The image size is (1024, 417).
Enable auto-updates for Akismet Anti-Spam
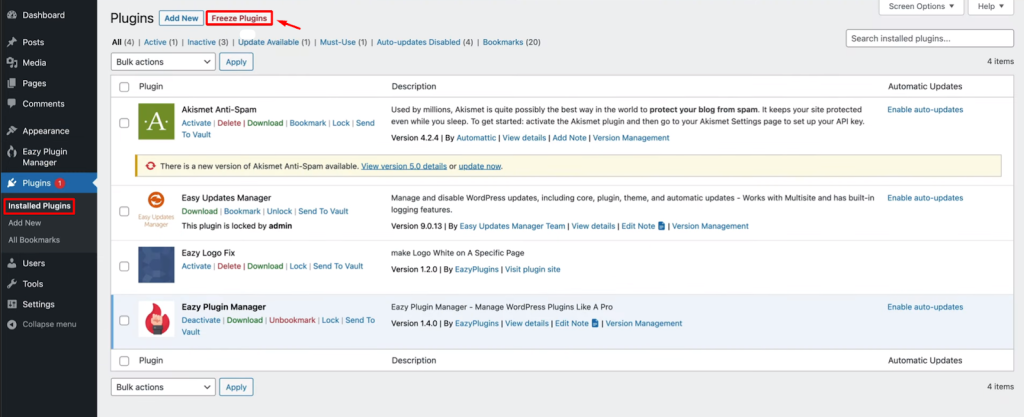[925, 110]
